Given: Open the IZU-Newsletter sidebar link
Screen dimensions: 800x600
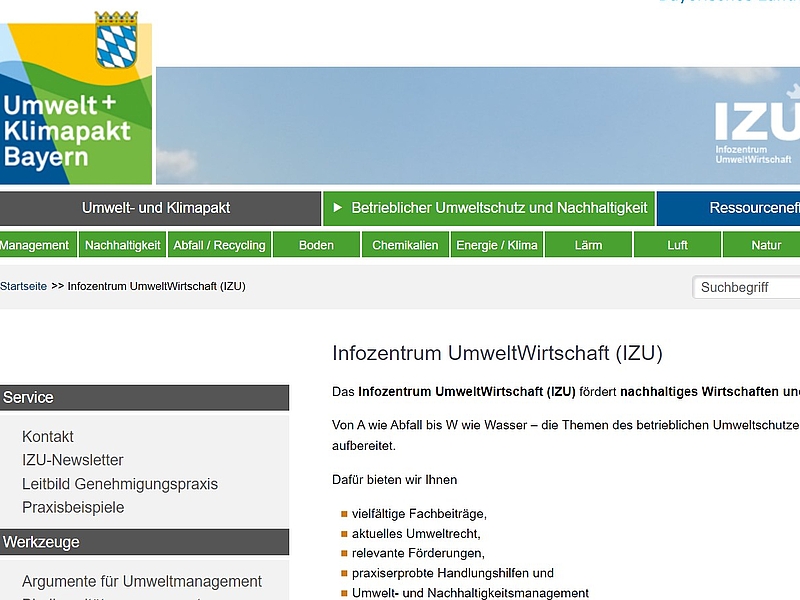Looking at the screenshot, I should (x=72, y=460).
